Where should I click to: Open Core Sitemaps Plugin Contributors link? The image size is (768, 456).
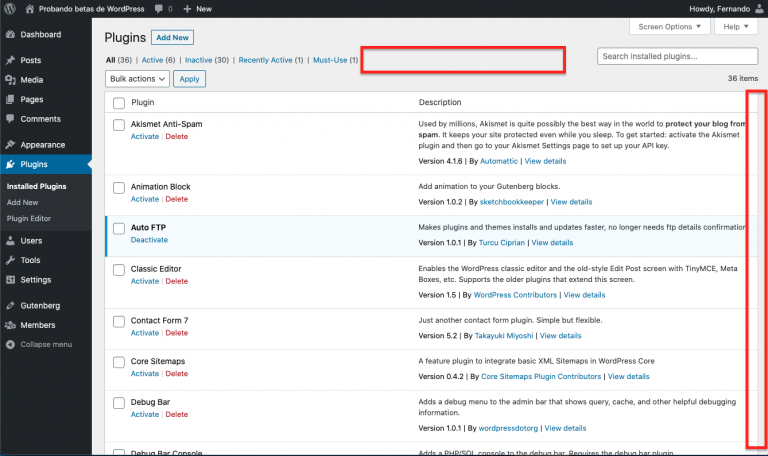click(541, 376)
